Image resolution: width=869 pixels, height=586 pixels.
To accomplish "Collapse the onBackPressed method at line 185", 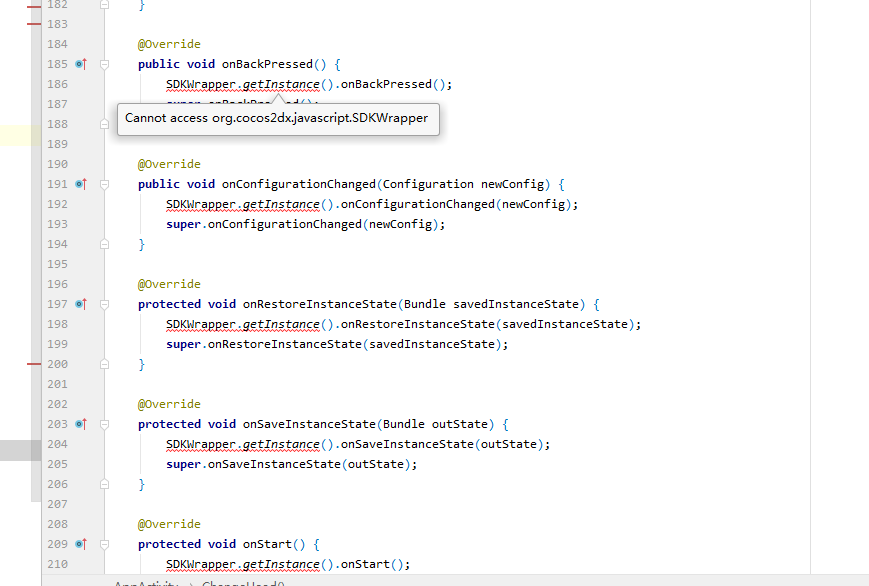I will point(104,64).
